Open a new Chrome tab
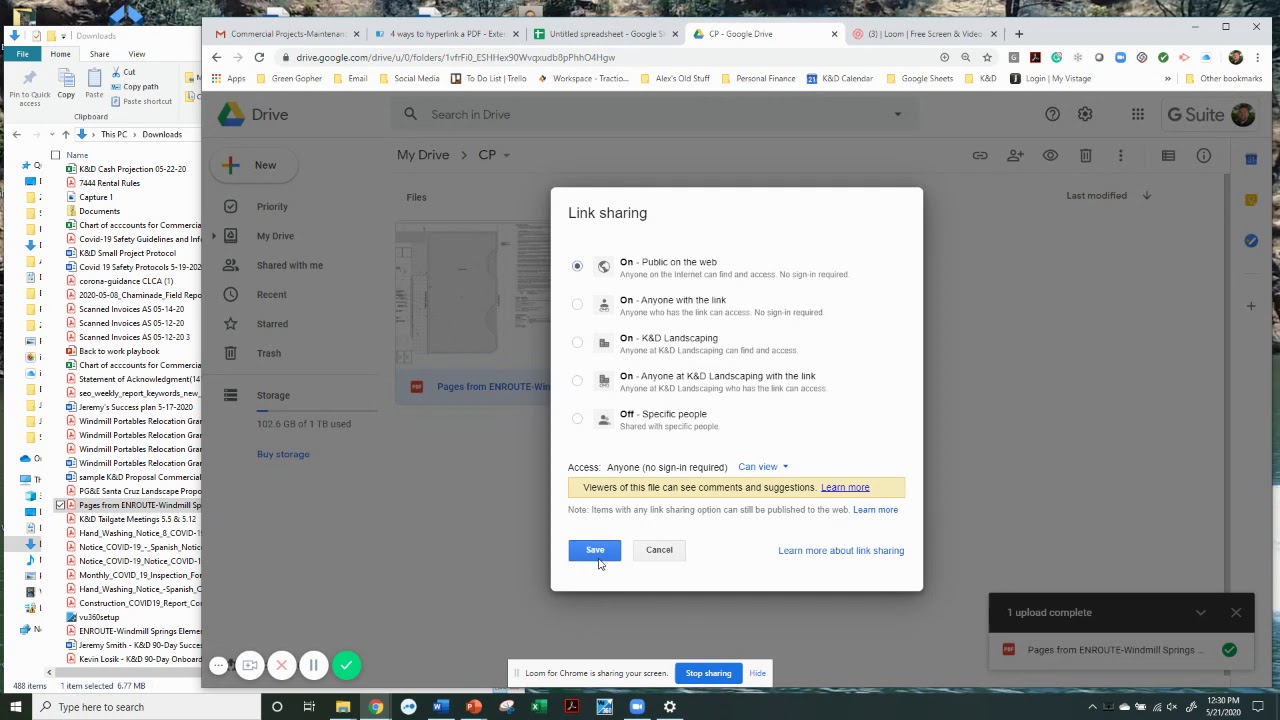This screenshot has width=1280, height=720. tap(1019, 34)
